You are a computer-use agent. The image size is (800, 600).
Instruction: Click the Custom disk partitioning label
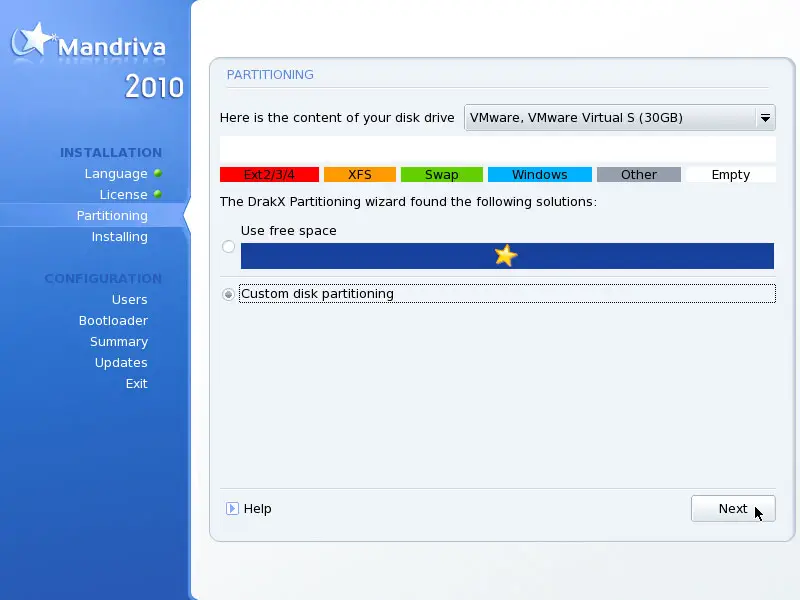(317, 294)
